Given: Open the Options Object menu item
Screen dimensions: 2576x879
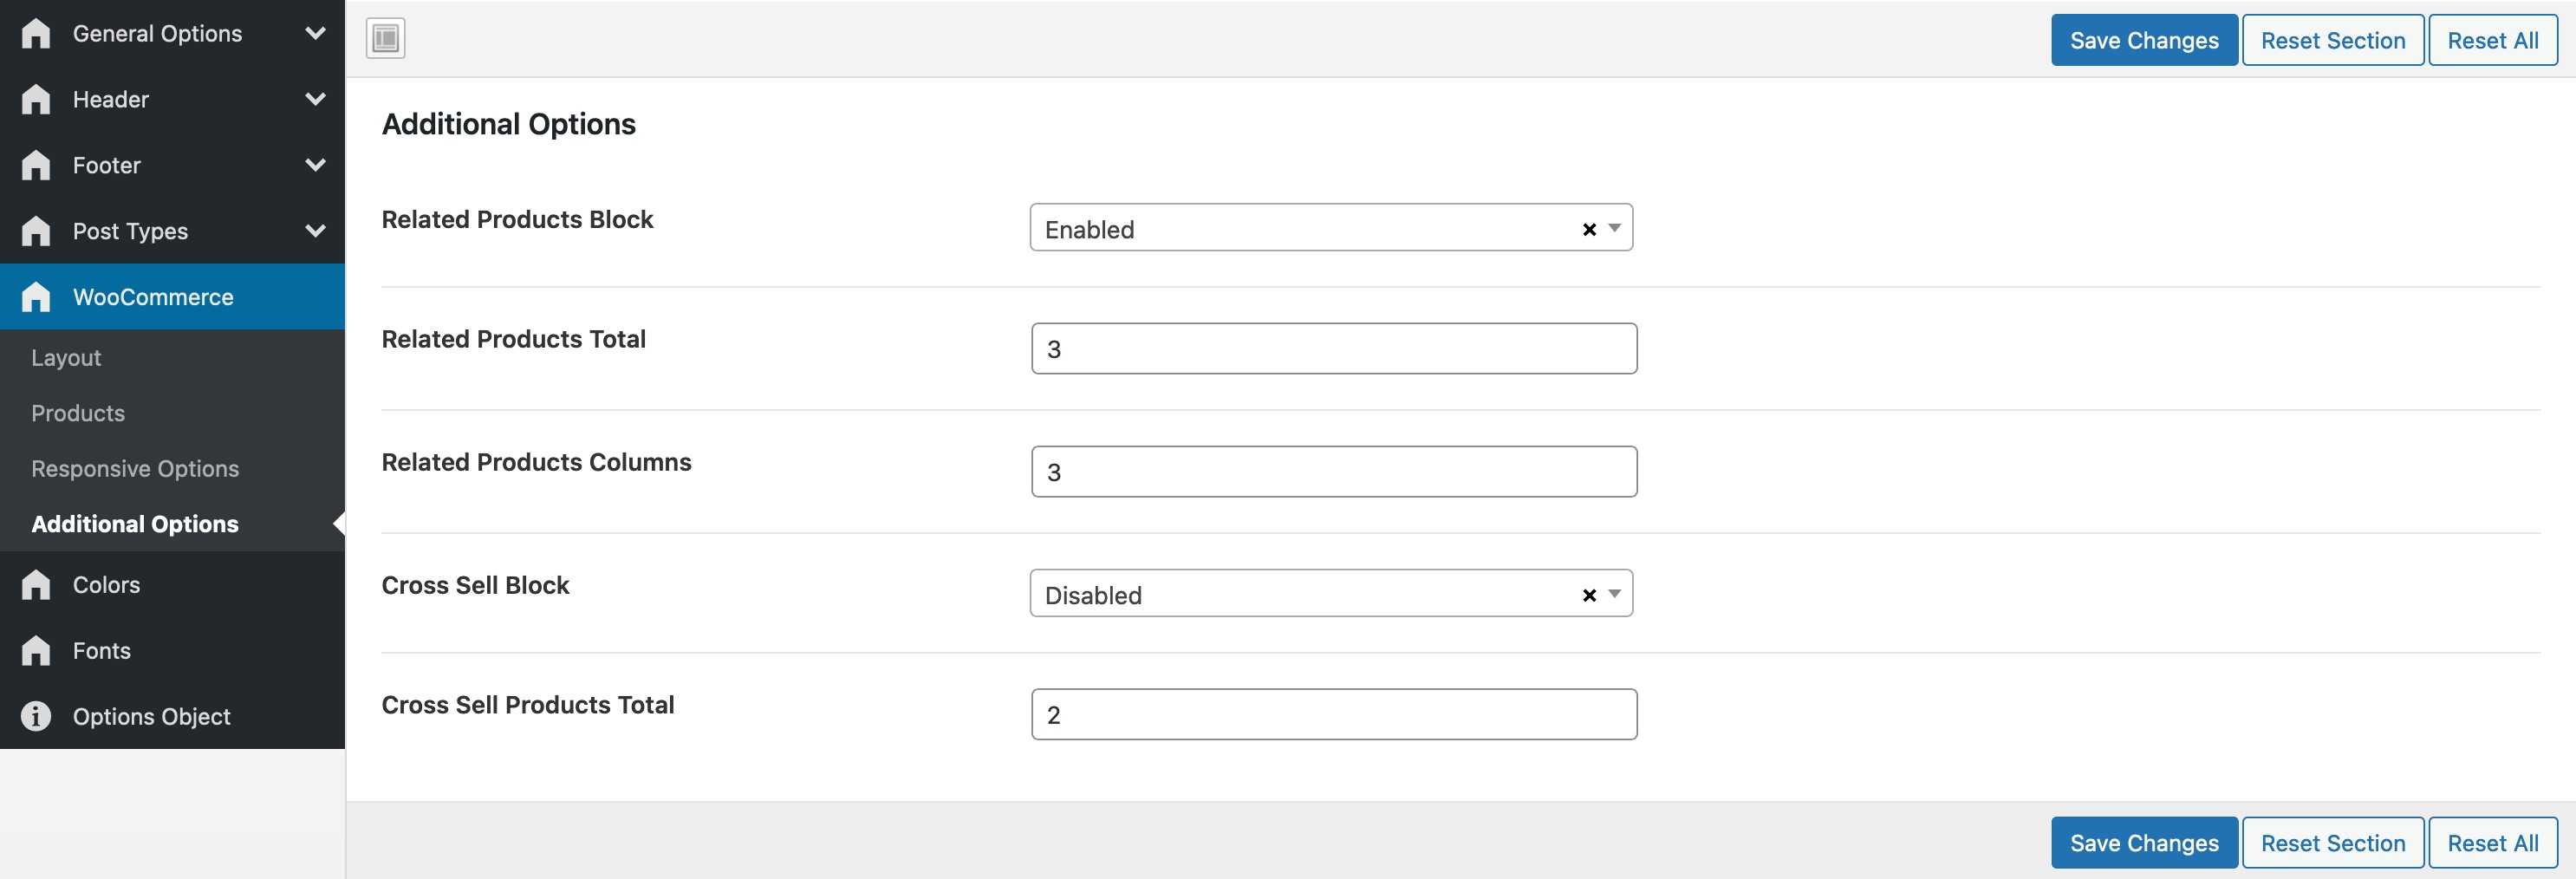Looking at the screenshot, I should click(x=172, y=717).
